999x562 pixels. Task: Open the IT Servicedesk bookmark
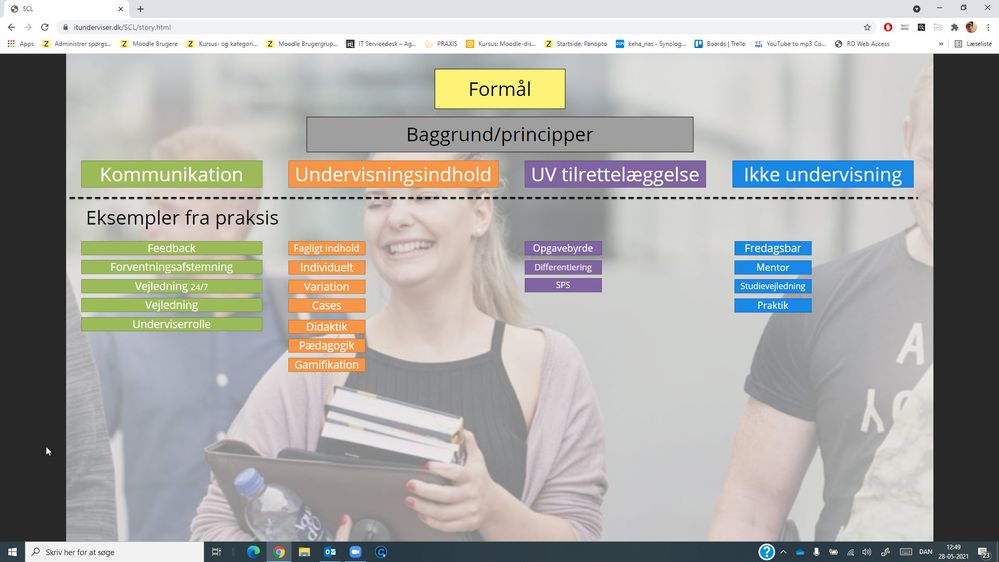(x=381, y=44)
